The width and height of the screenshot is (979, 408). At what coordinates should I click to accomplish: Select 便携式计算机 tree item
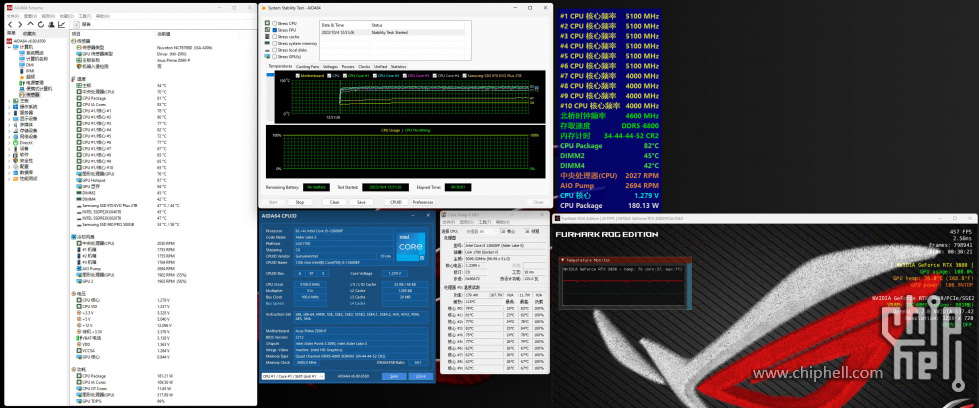(x=35, y=88)
